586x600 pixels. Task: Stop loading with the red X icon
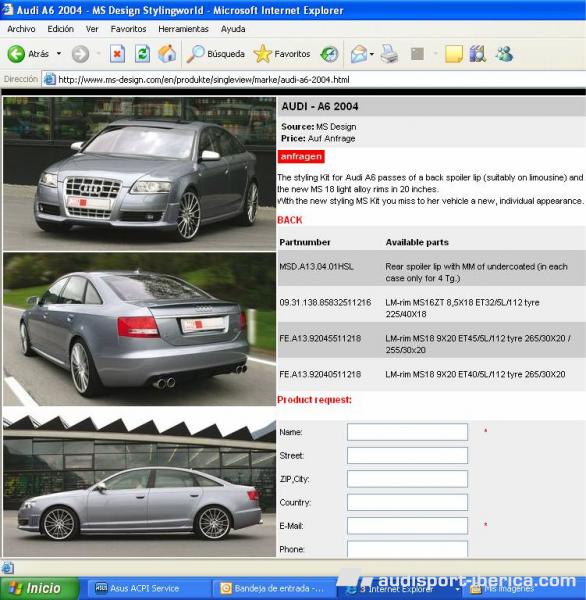point(117,54)
